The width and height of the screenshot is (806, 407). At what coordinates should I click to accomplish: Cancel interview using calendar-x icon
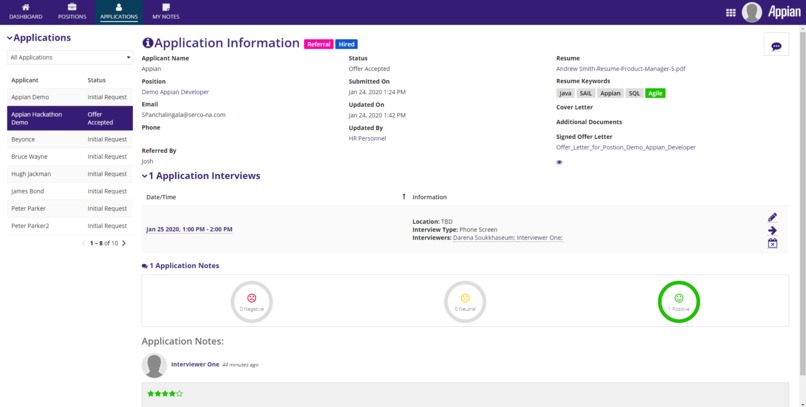(x=772, y=243)
